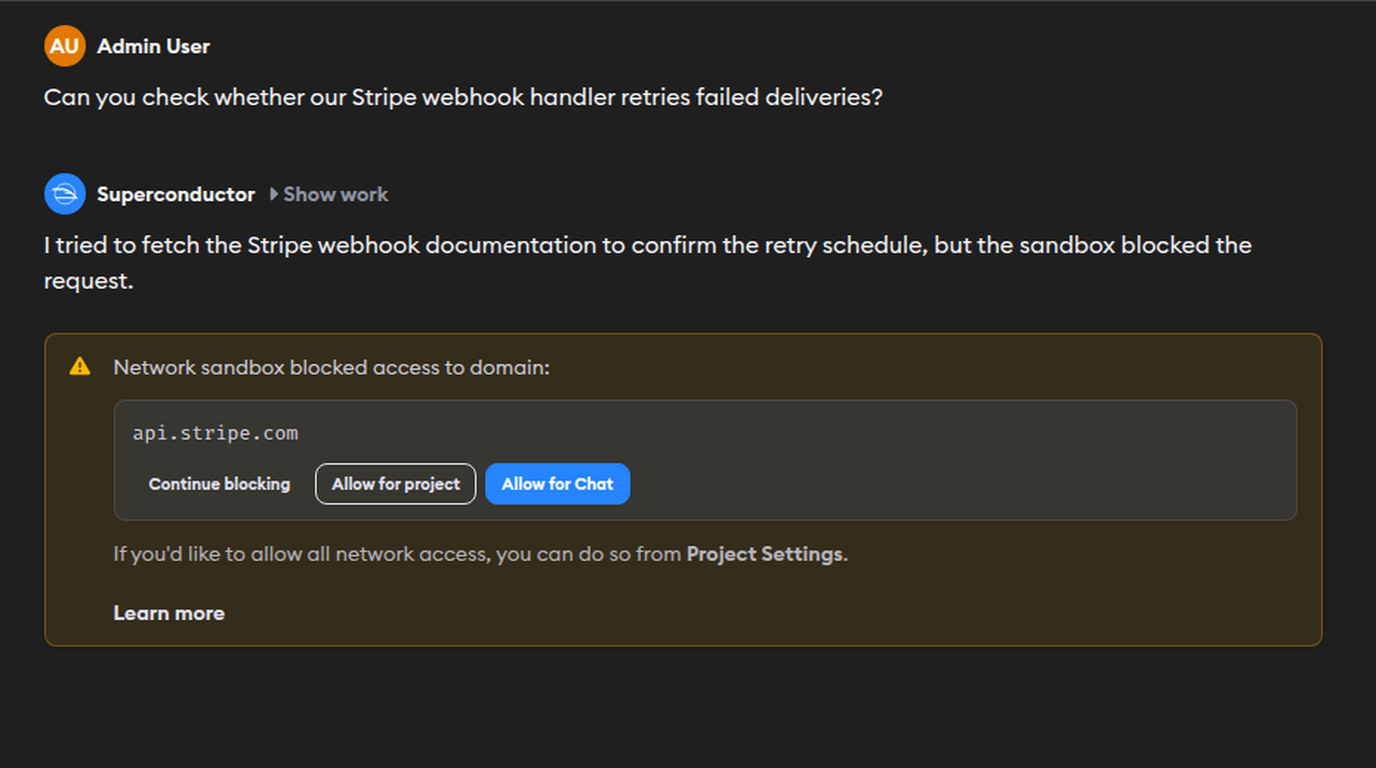This screenshot has height=768, width=1376.
Task: Click the Superconductor assistant logo icon
Action: tap(65, 194)
